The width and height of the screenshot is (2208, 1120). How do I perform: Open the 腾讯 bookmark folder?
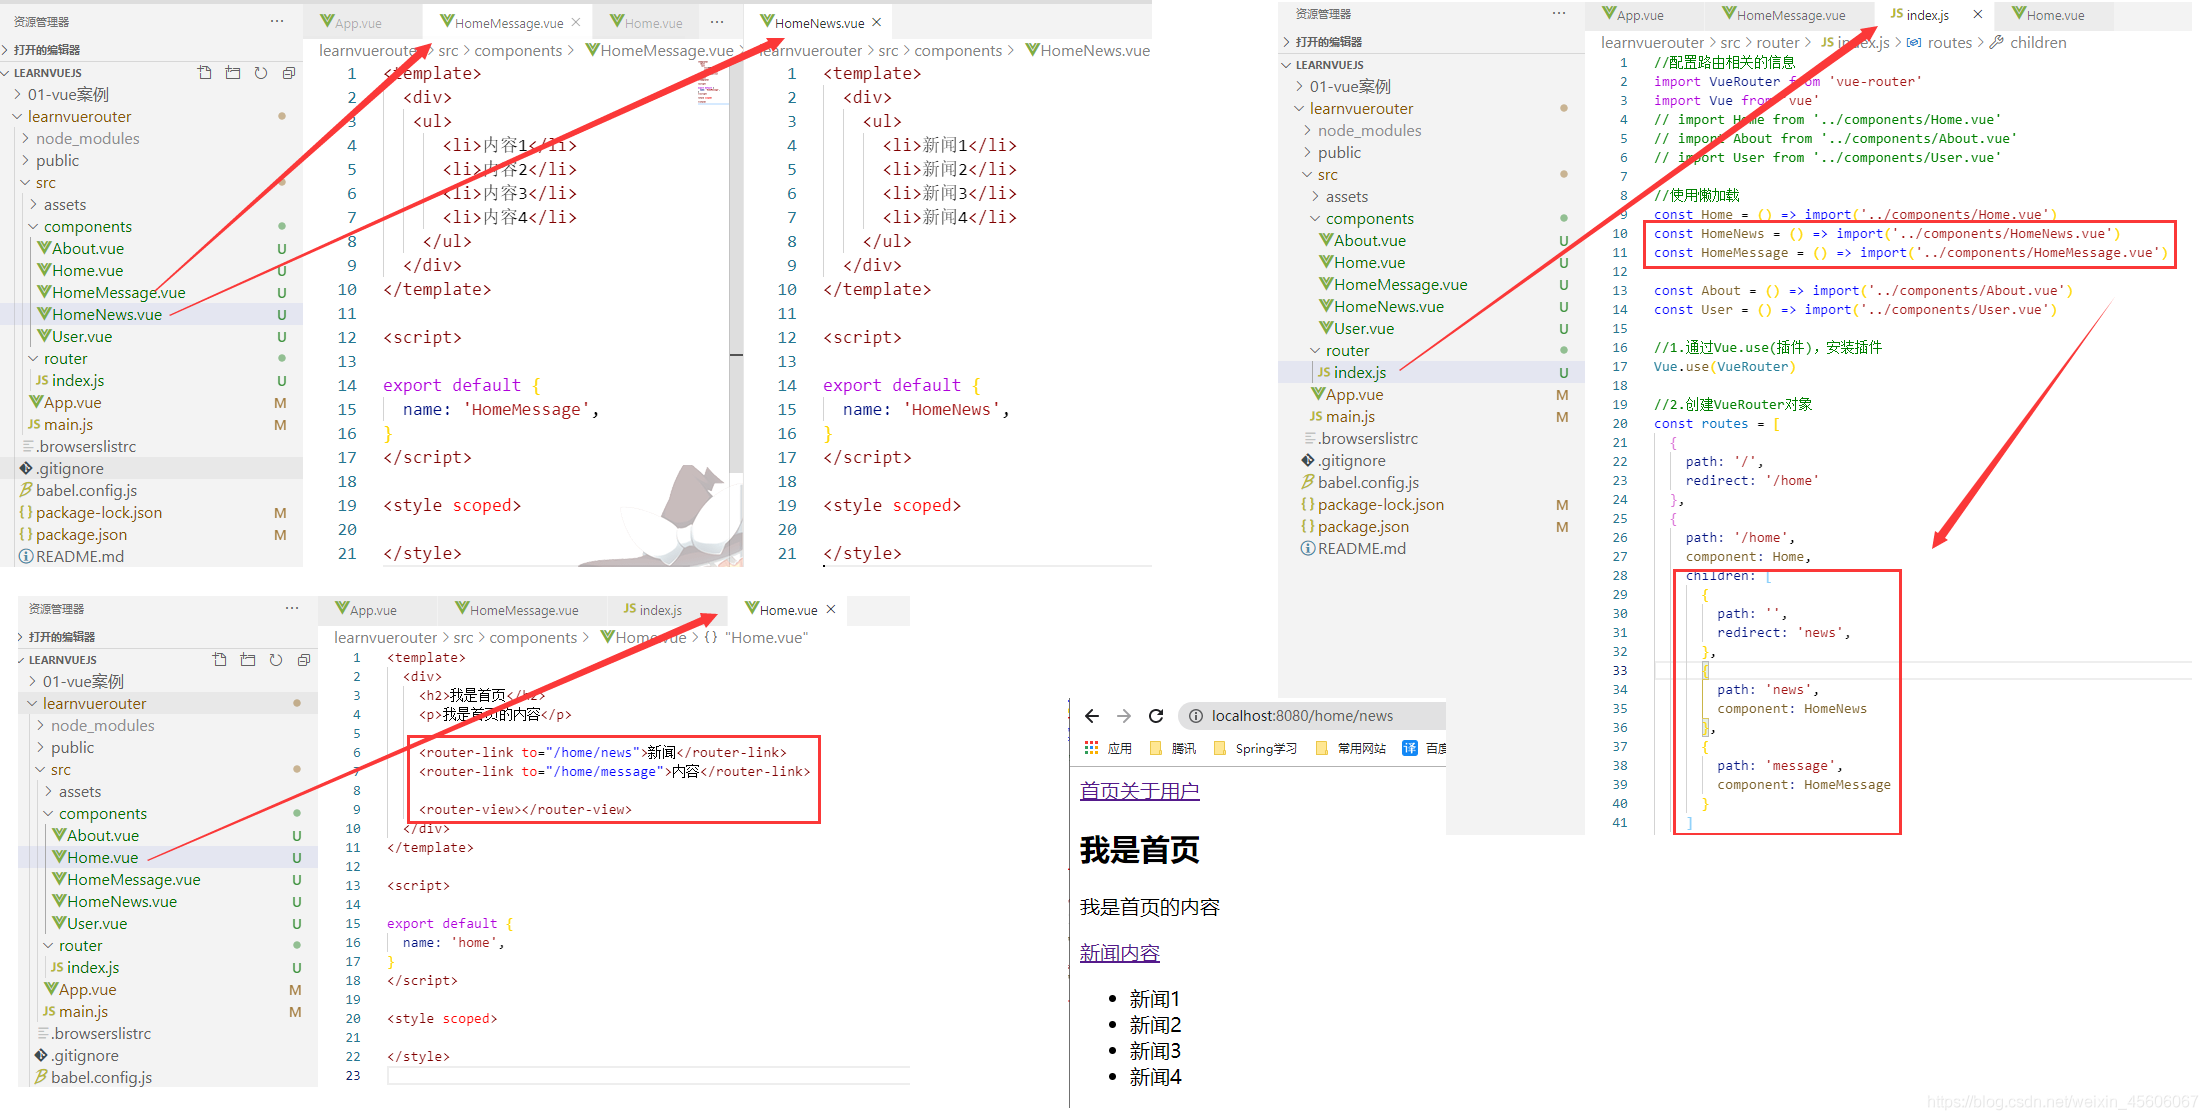[x=1182, y=748]
